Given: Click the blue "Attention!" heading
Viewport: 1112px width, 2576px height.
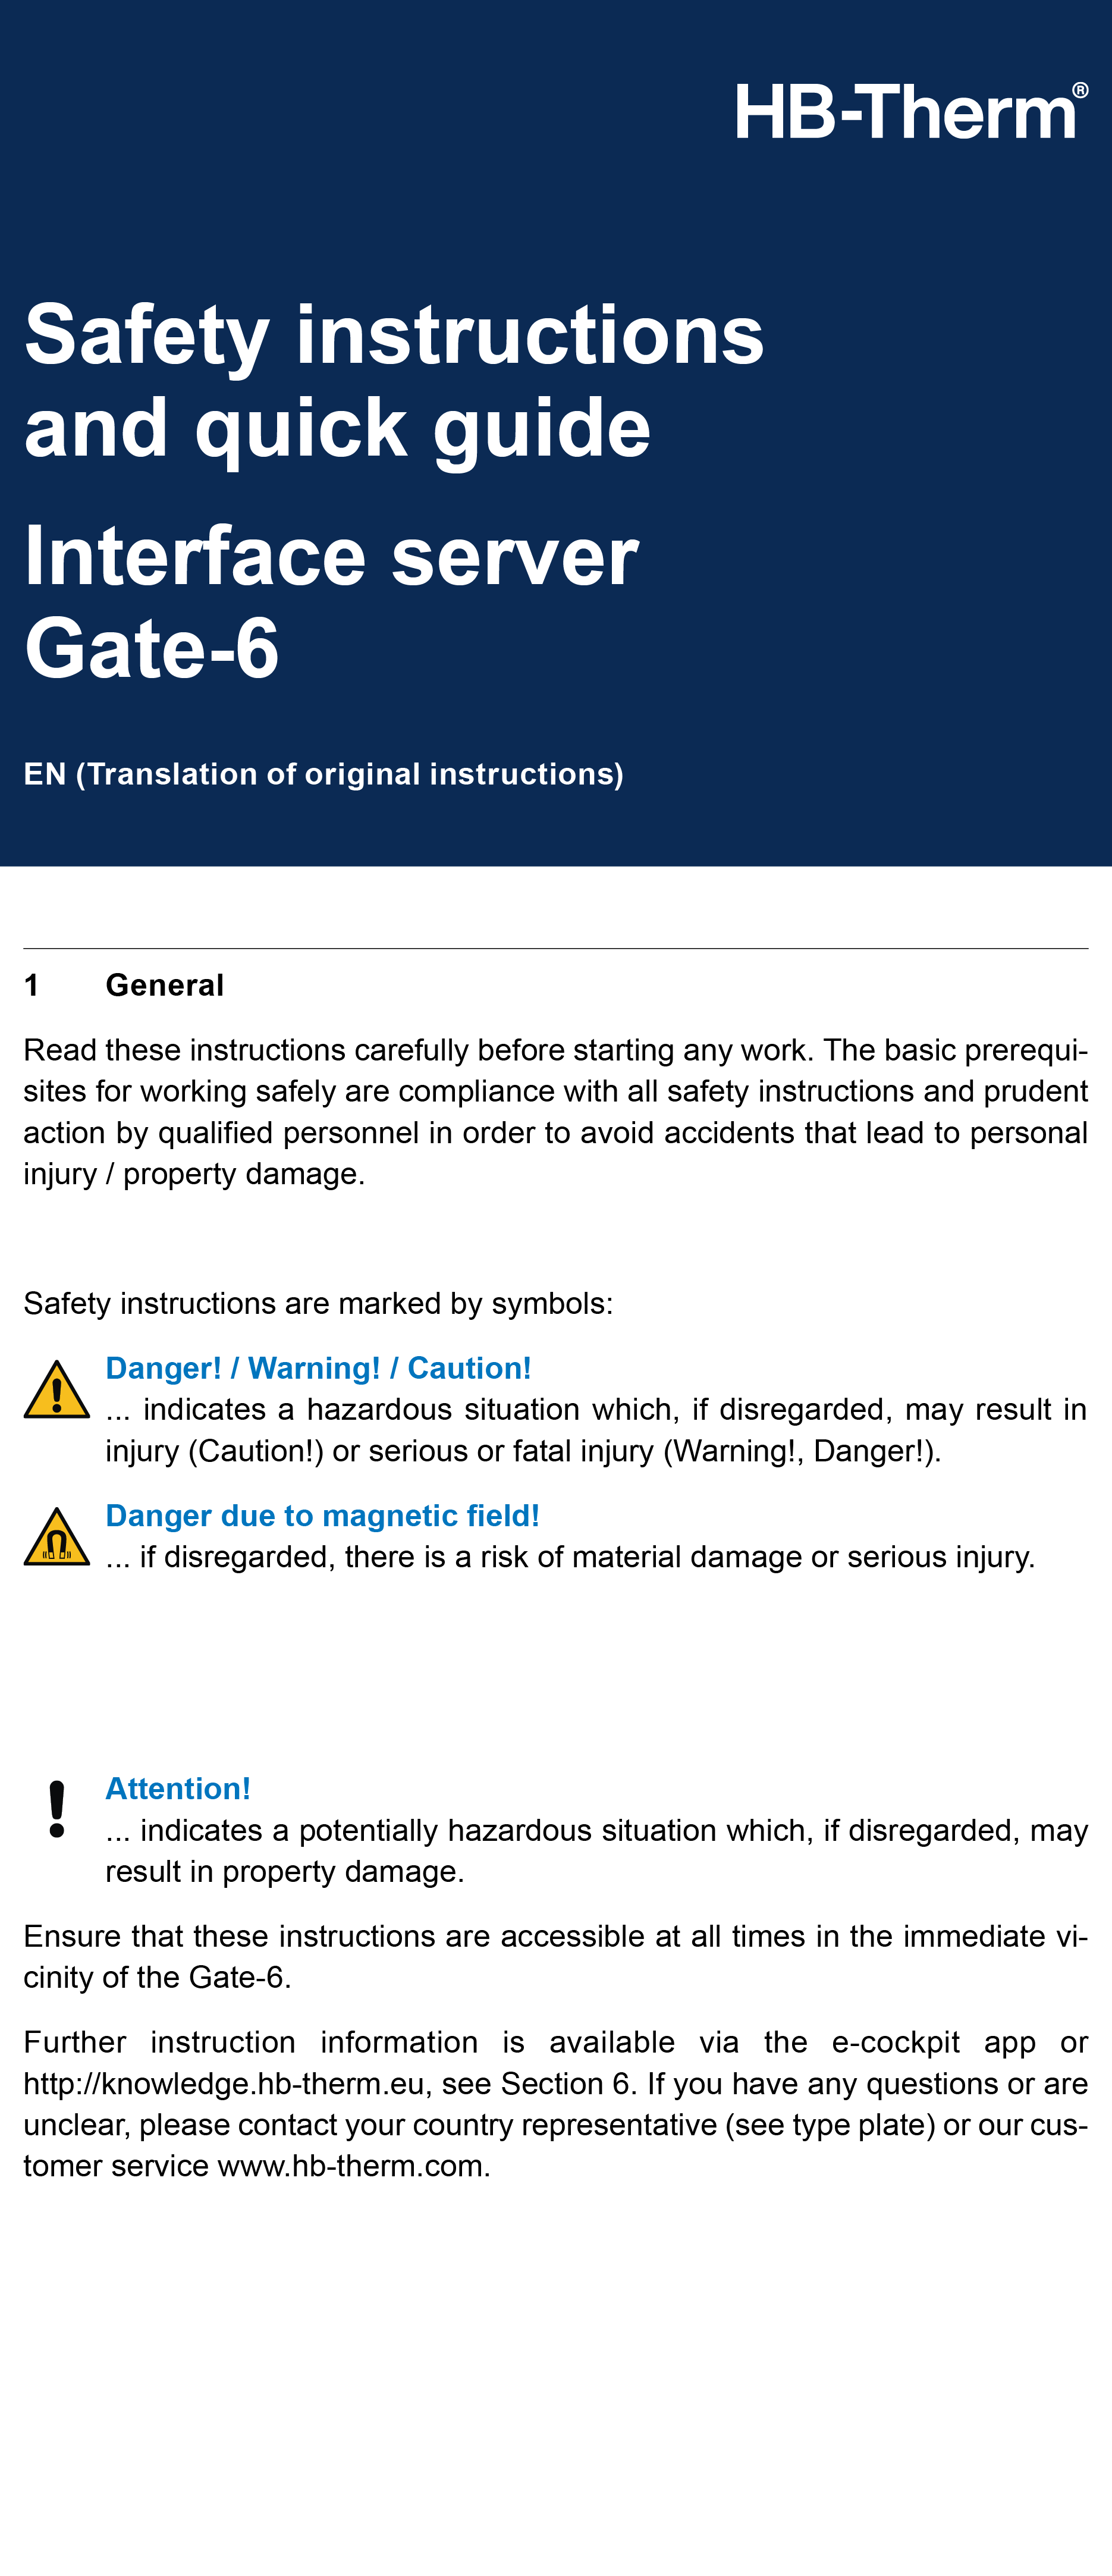Looking at the screenshot, I should click(178, 1788).
